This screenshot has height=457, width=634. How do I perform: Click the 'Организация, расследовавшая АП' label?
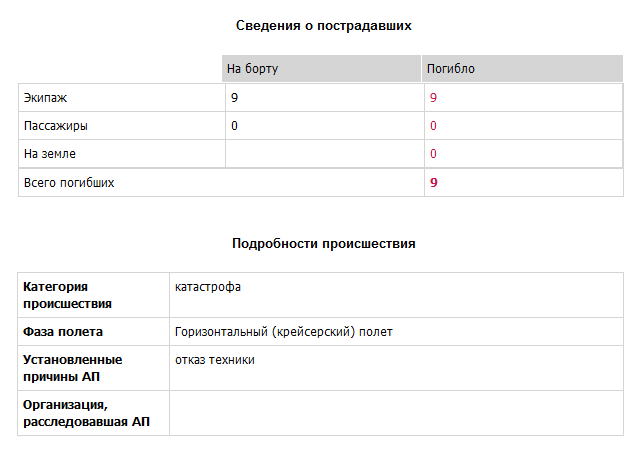click(87, 413)
